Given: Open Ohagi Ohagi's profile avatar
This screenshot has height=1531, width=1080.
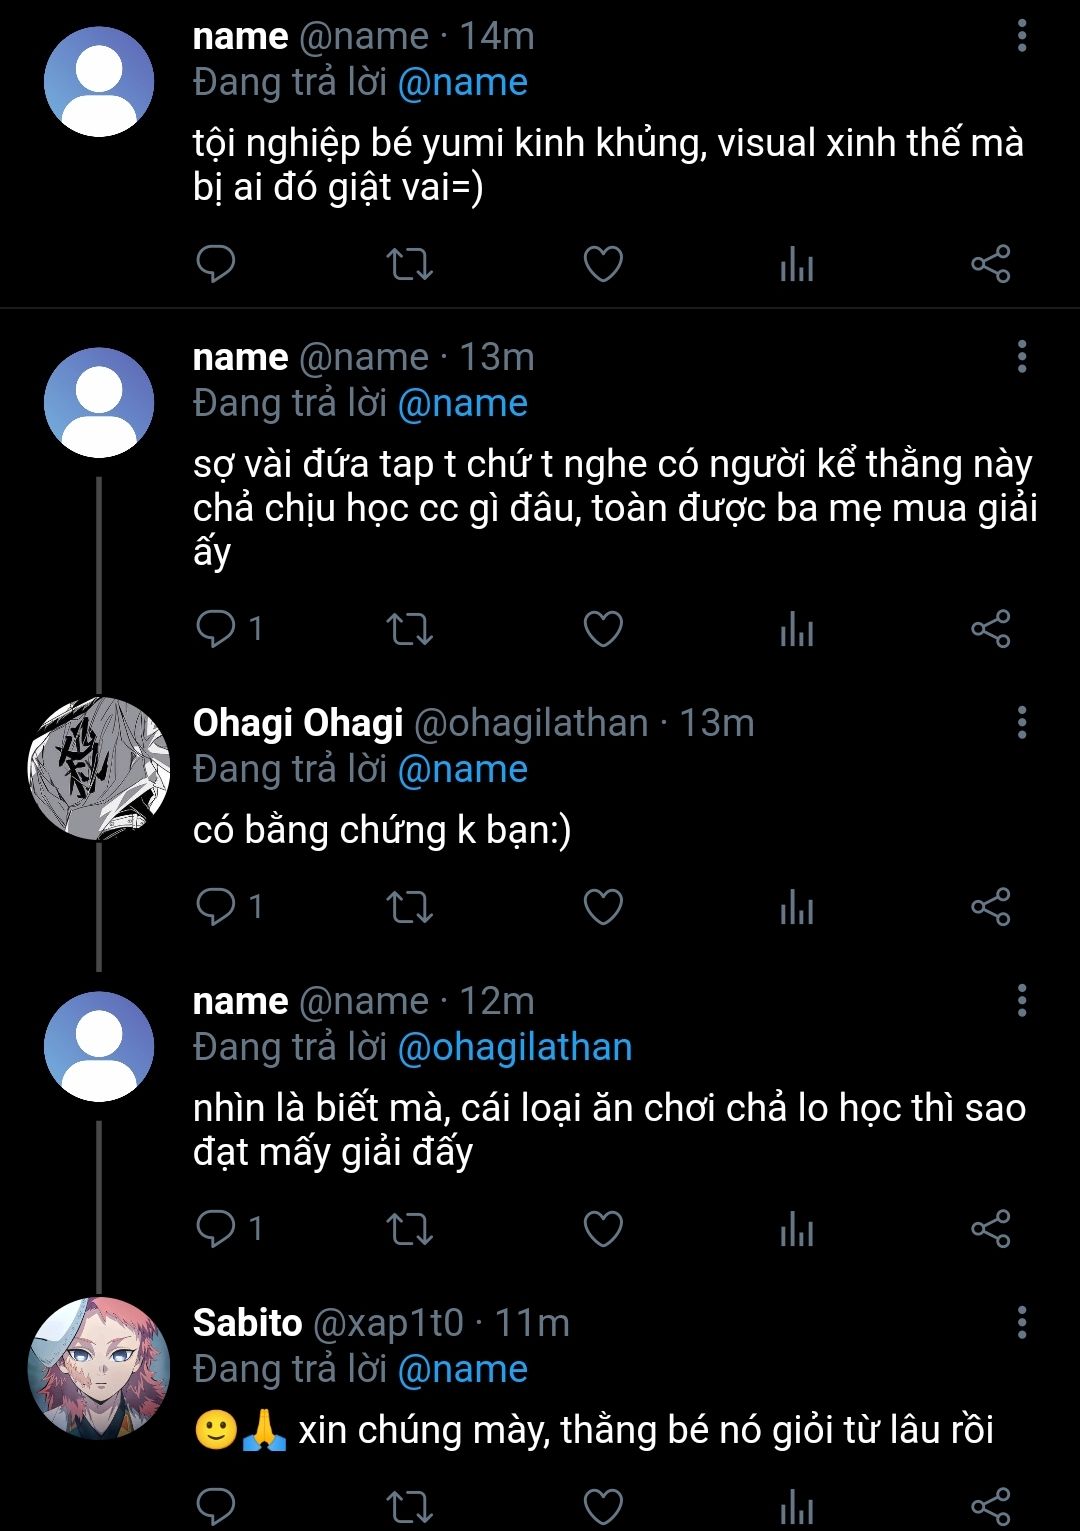Looking at the screenshot, I should (98, 768).
